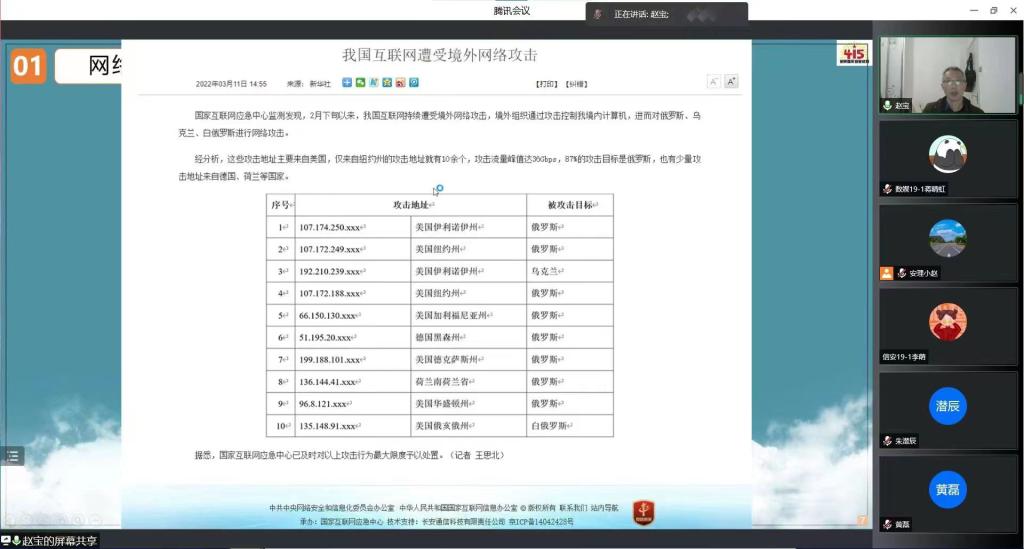Screen dimensions: 1024x549
Task: Click the decrease font size A- icon
Action: pos(714,82)
